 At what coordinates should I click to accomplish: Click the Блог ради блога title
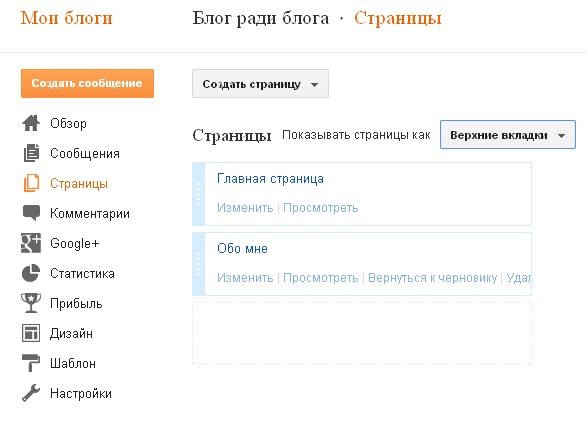261,19
